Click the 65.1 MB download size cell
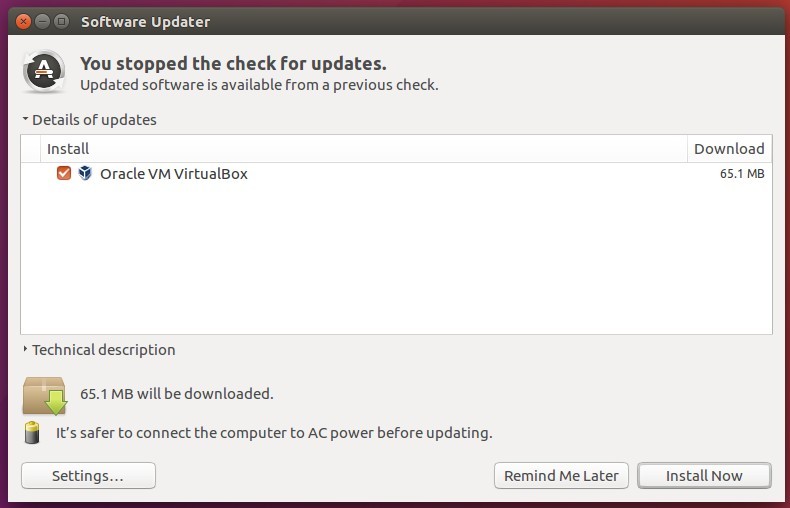790x508 pixels. [742, 173]
